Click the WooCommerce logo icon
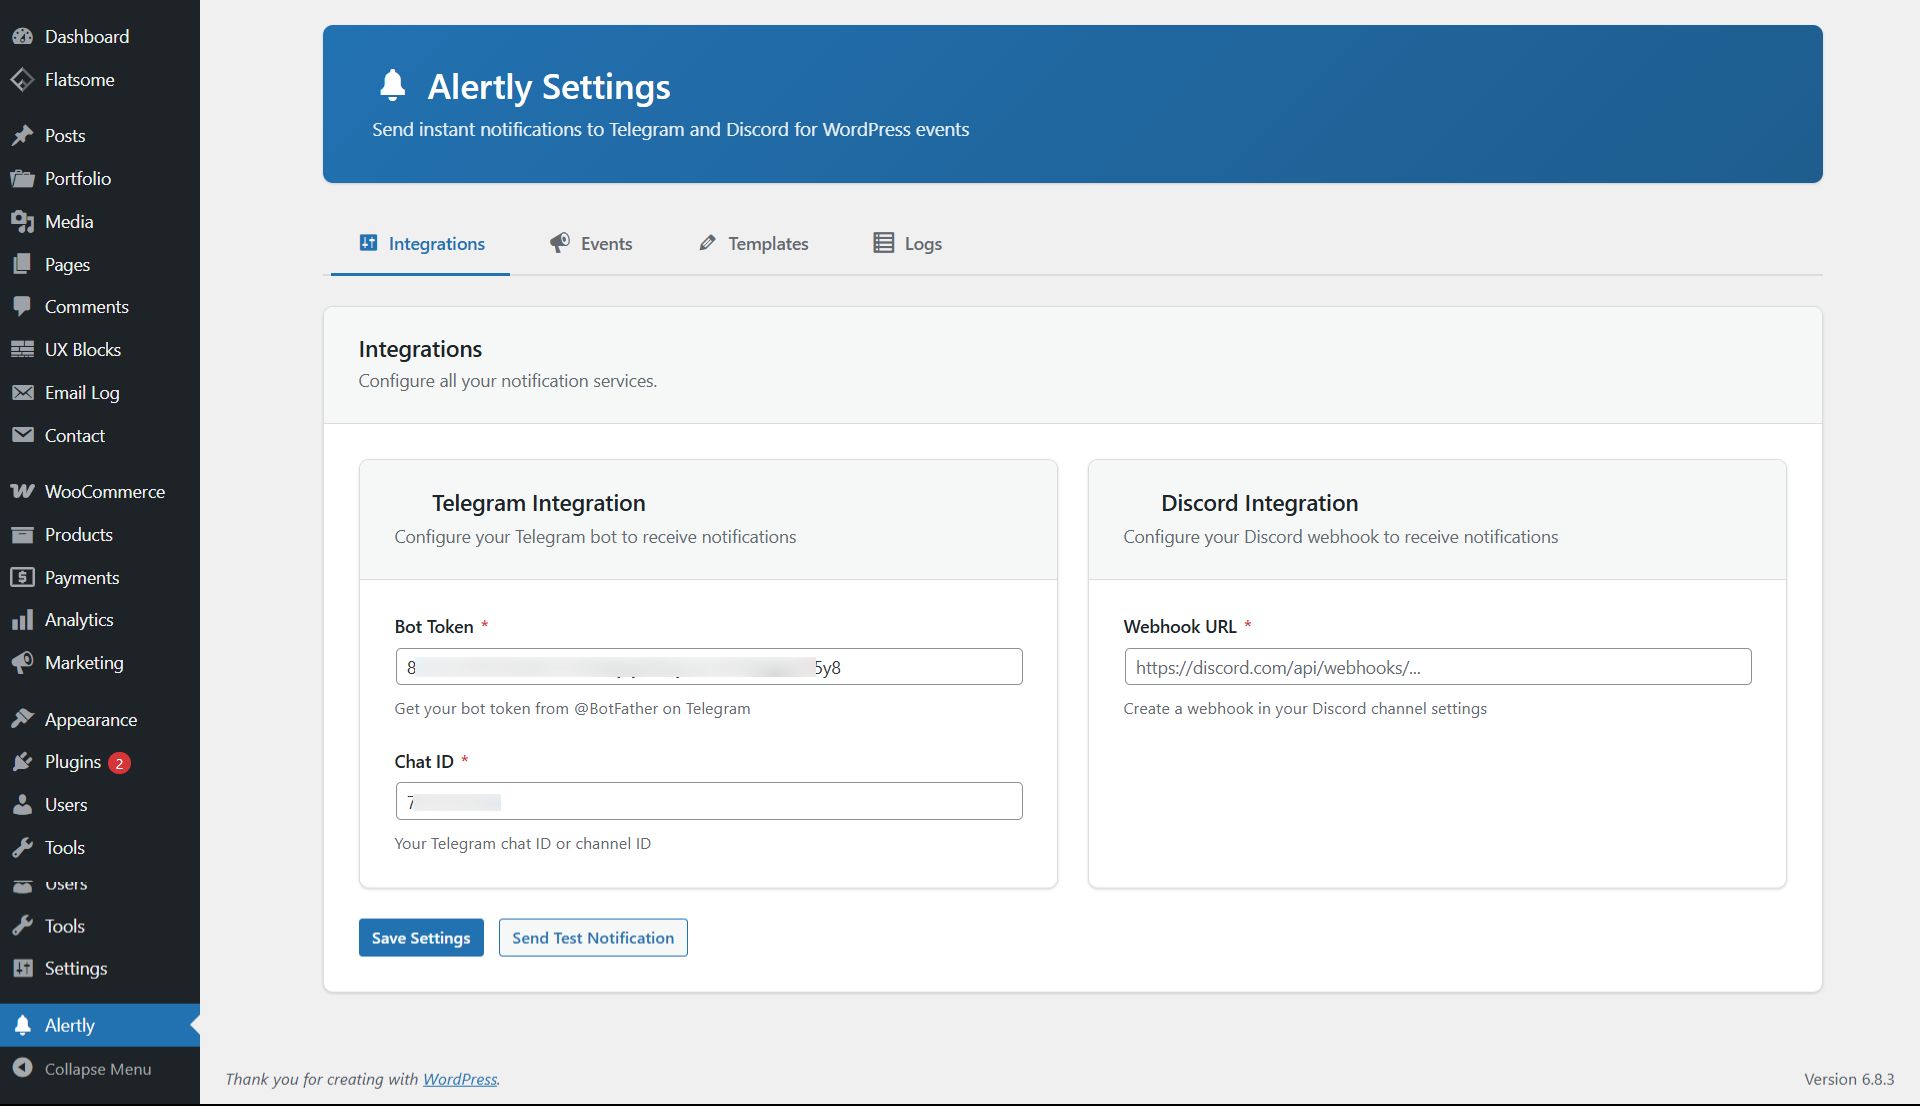Viewport: 1920px width, 1106px height. (22, 492)
